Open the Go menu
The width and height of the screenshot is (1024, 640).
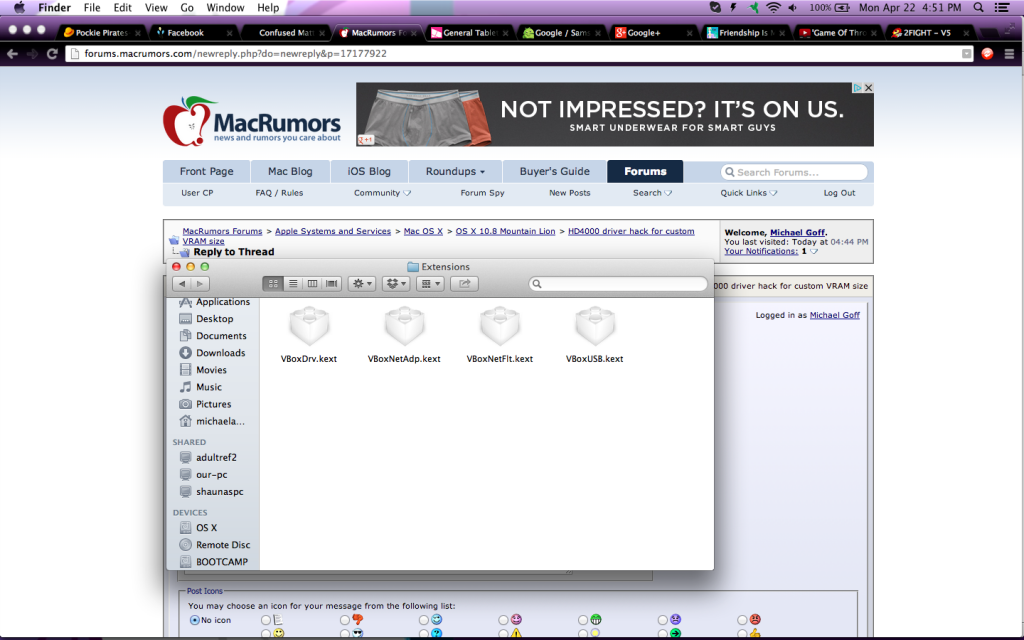(187, 8)
